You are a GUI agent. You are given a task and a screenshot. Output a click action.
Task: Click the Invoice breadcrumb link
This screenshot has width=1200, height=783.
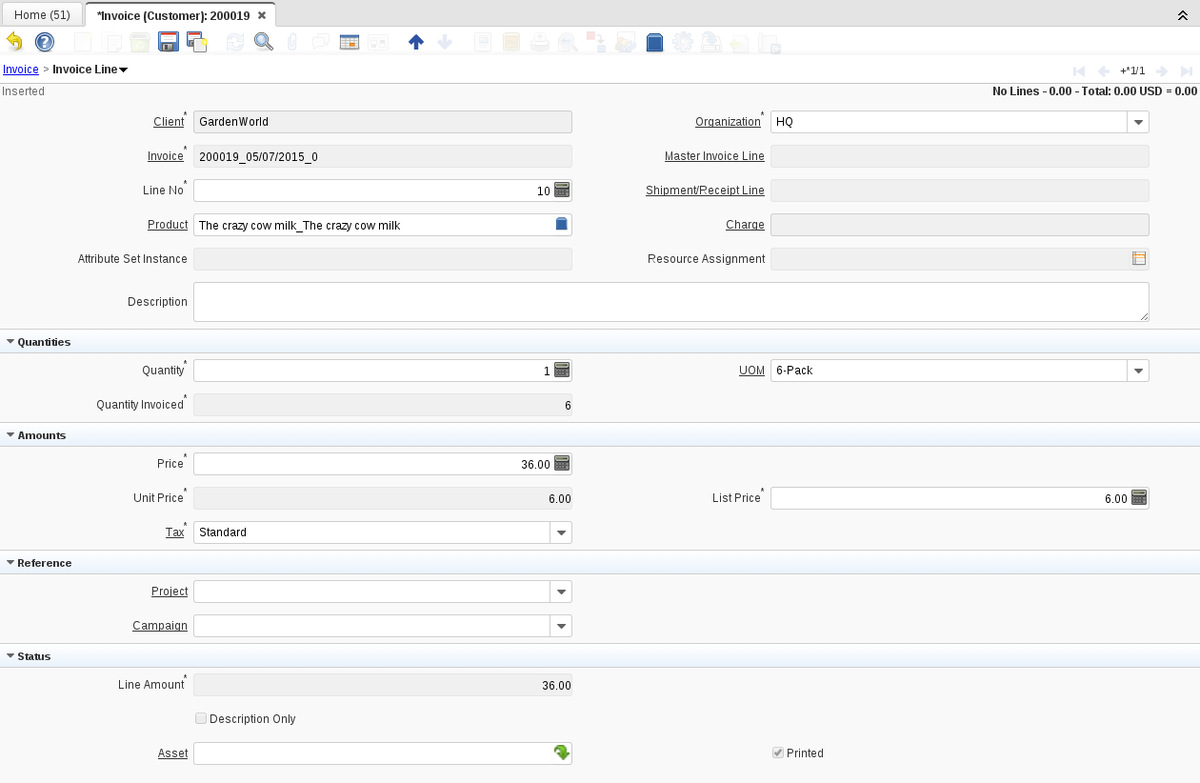(20, 70)
